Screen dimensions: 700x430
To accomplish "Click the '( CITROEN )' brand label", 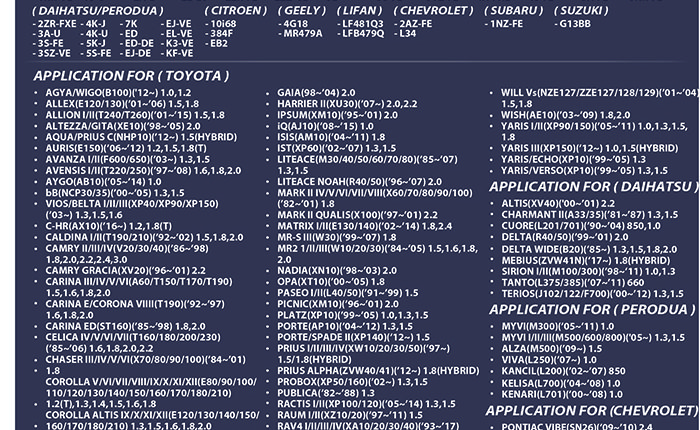I will (x=235, y=10).
